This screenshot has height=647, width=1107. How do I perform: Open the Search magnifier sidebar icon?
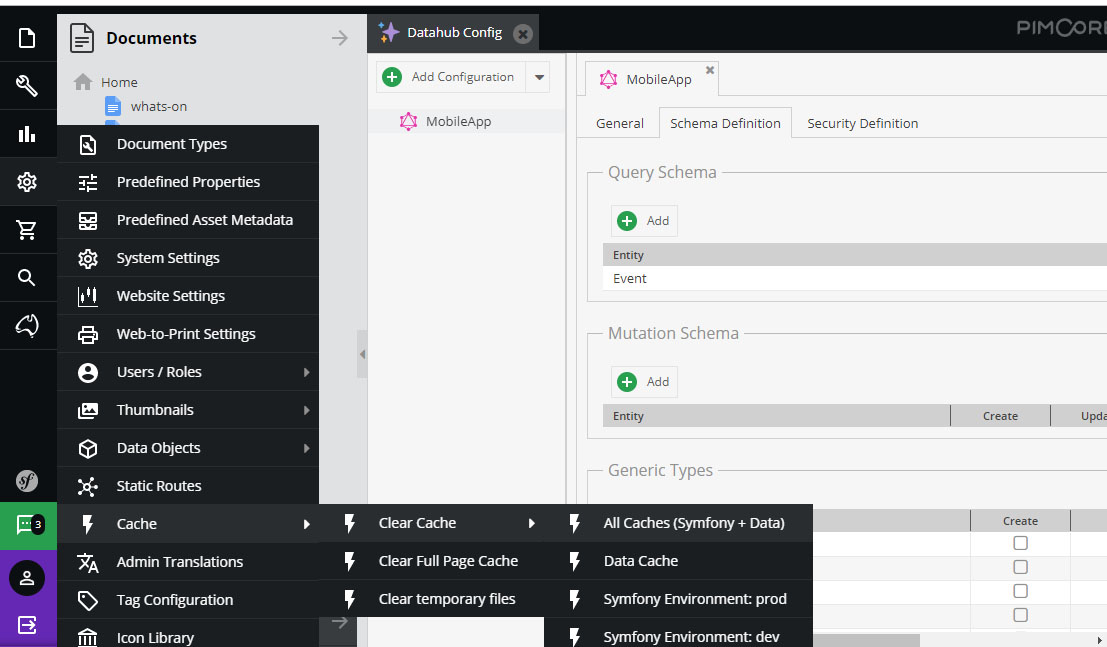(x=27, y=278)
